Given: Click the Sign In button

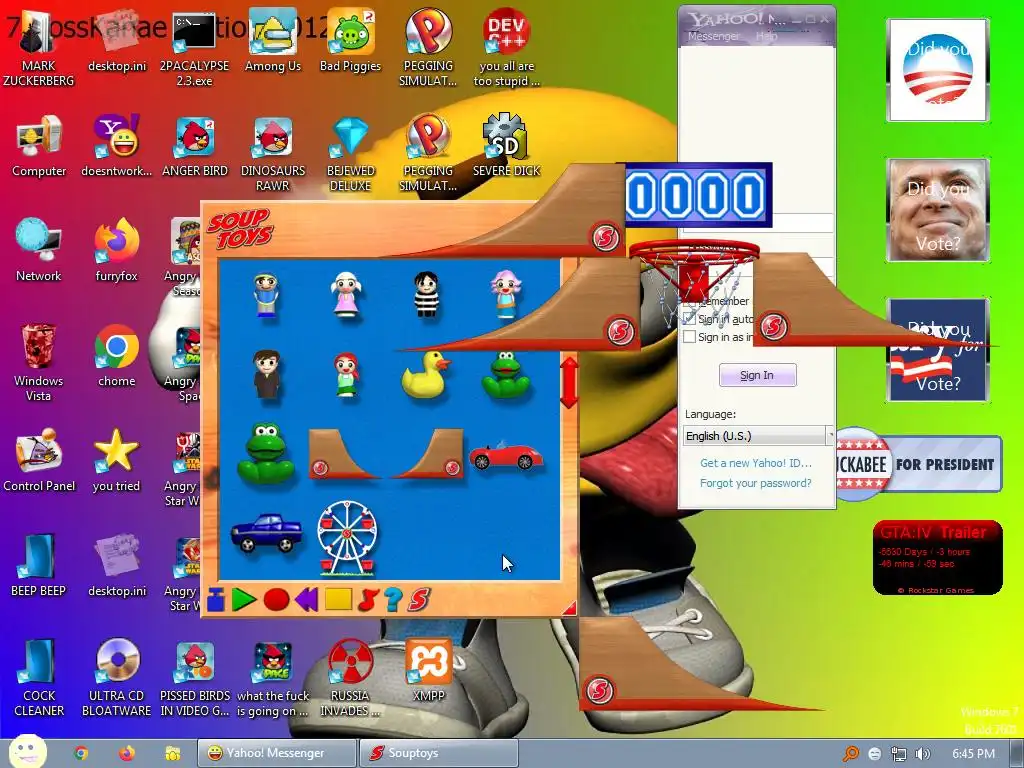Looking at the screenshot, I should pos(758,375).
